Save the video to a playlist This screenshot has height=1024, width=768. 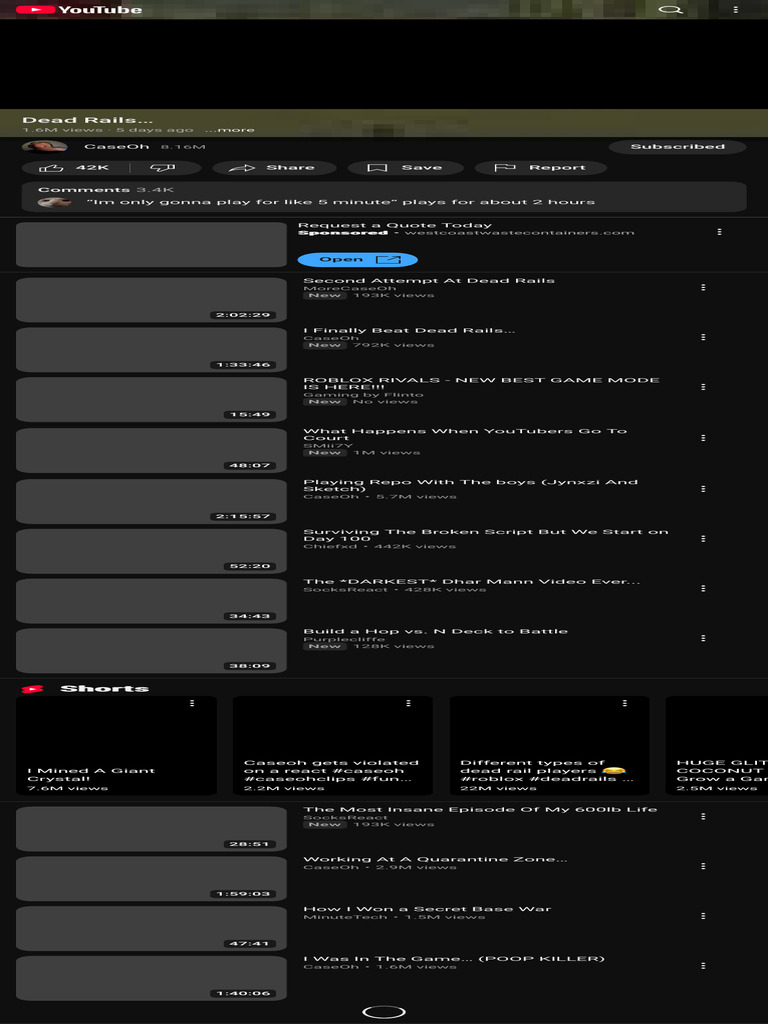[x=405, y=168]
